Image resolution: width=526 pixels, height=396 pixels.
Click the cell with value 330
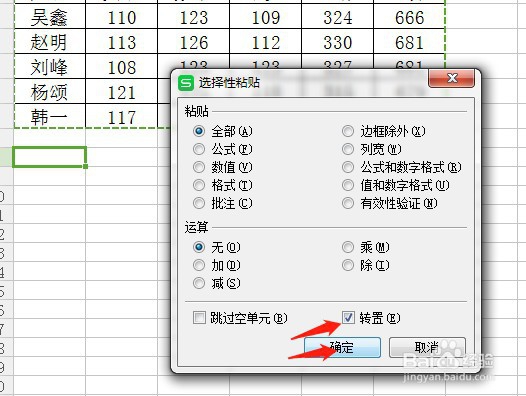click(x=337, y=42)
